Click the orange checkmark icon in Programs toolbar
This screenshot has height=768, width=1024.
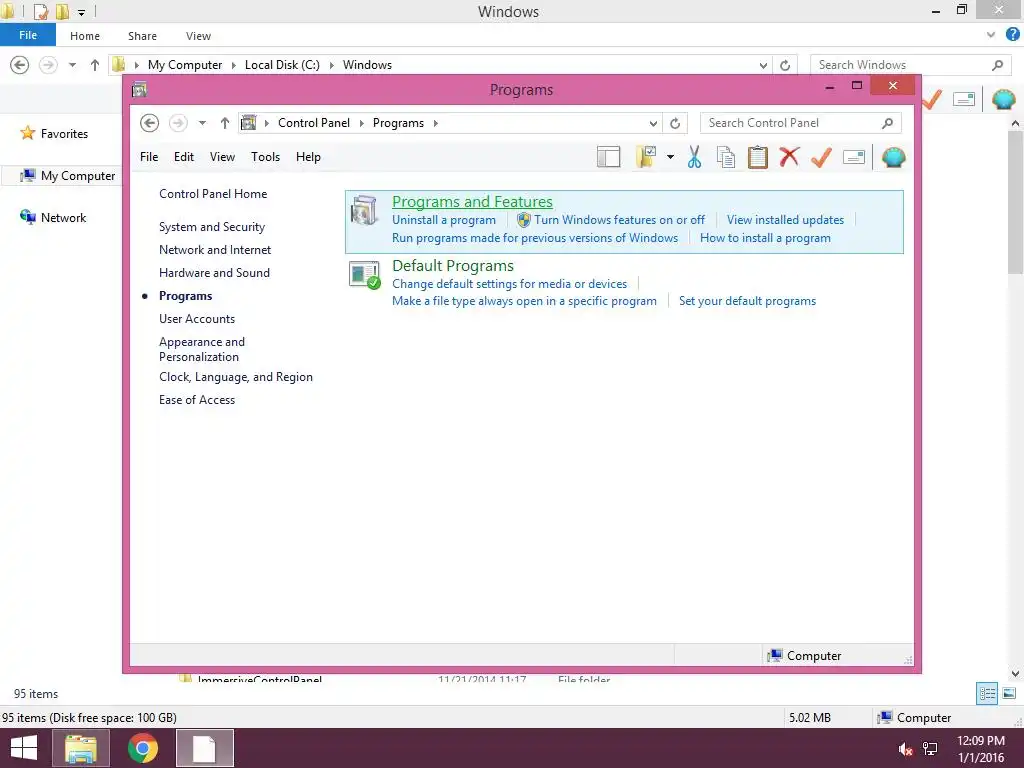[x=821, y=157]
